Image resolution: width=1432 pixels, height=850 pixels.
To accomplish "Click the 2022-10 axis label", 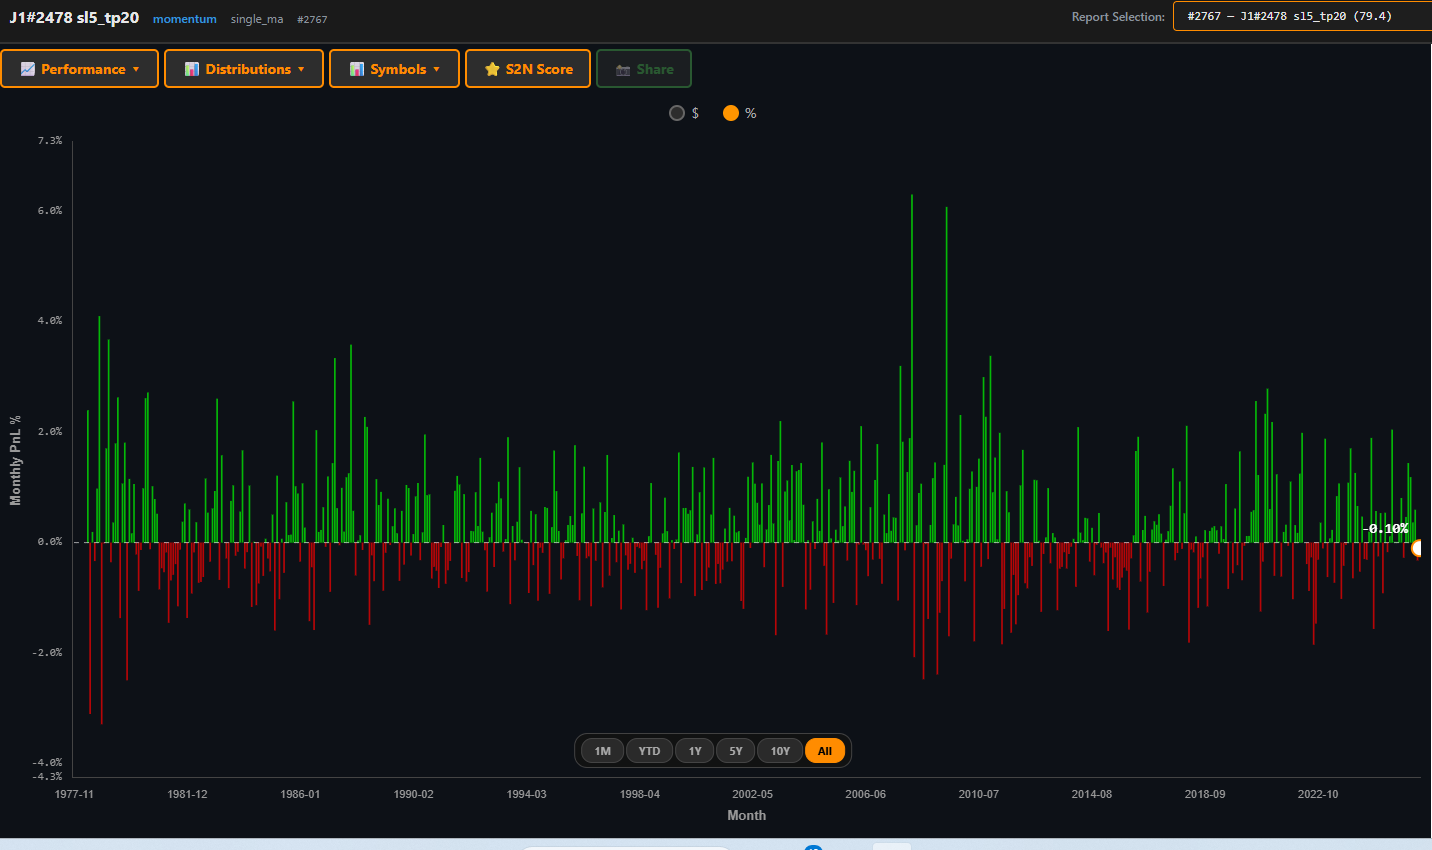I will tap(1318, 794).
